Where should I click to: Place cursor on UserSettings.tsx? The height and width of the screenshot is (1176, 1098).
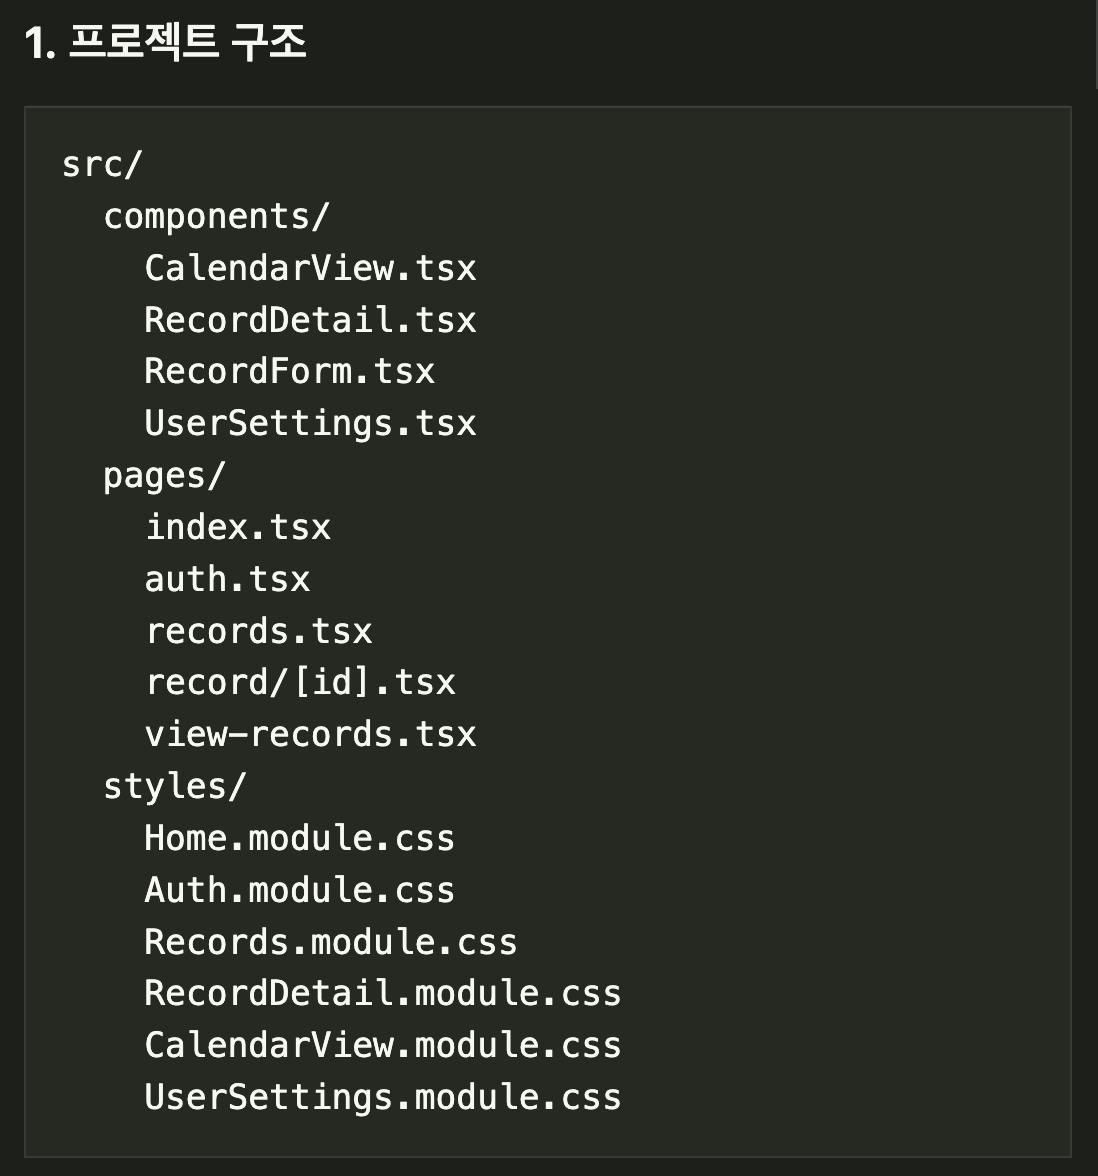point(310,423)
